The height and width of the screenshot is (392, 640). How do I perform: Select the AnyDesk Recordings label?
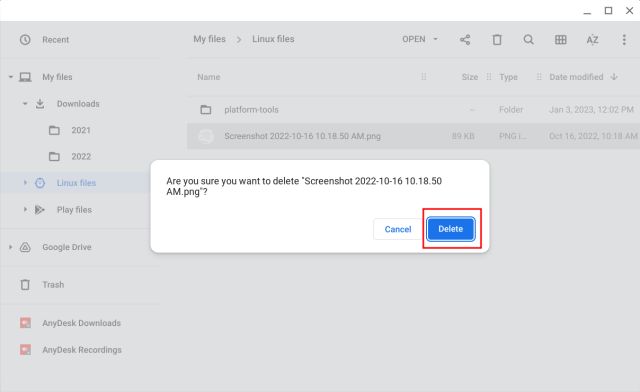point(82,350)
